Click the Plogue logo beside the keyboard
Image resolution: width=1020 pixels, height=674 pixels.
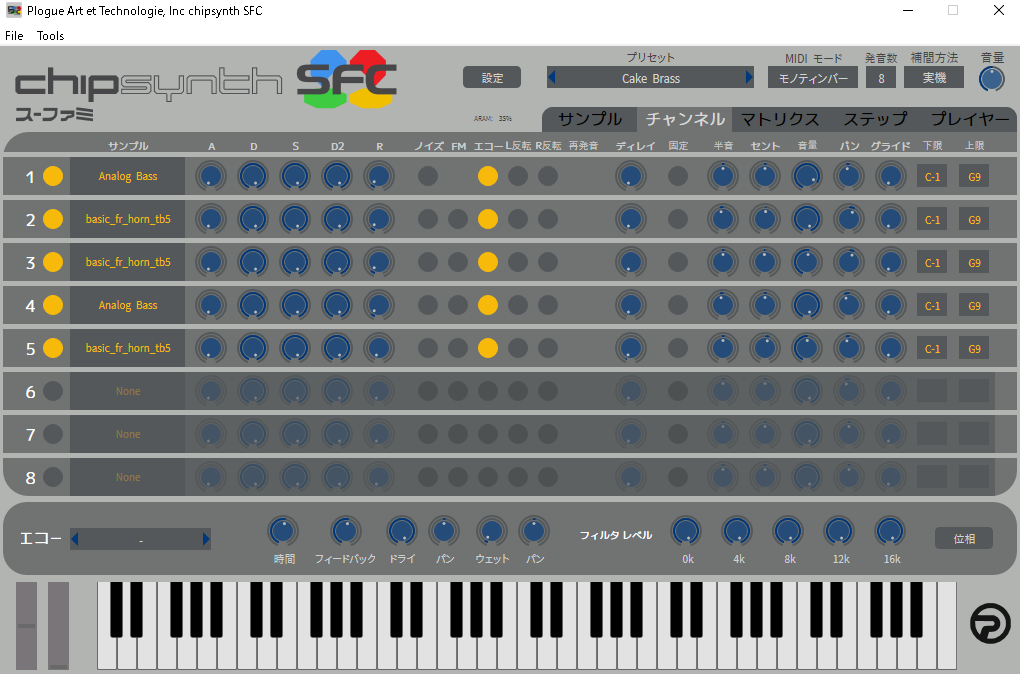pyautogui.click(x=989, y=623)
